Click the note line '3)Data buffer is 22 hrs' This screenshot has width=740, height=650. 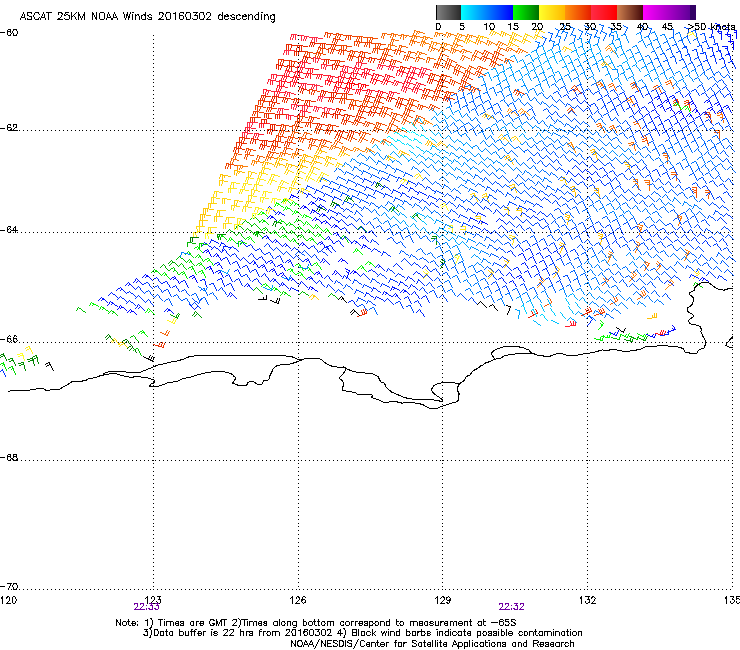click(x=362, y=633)
